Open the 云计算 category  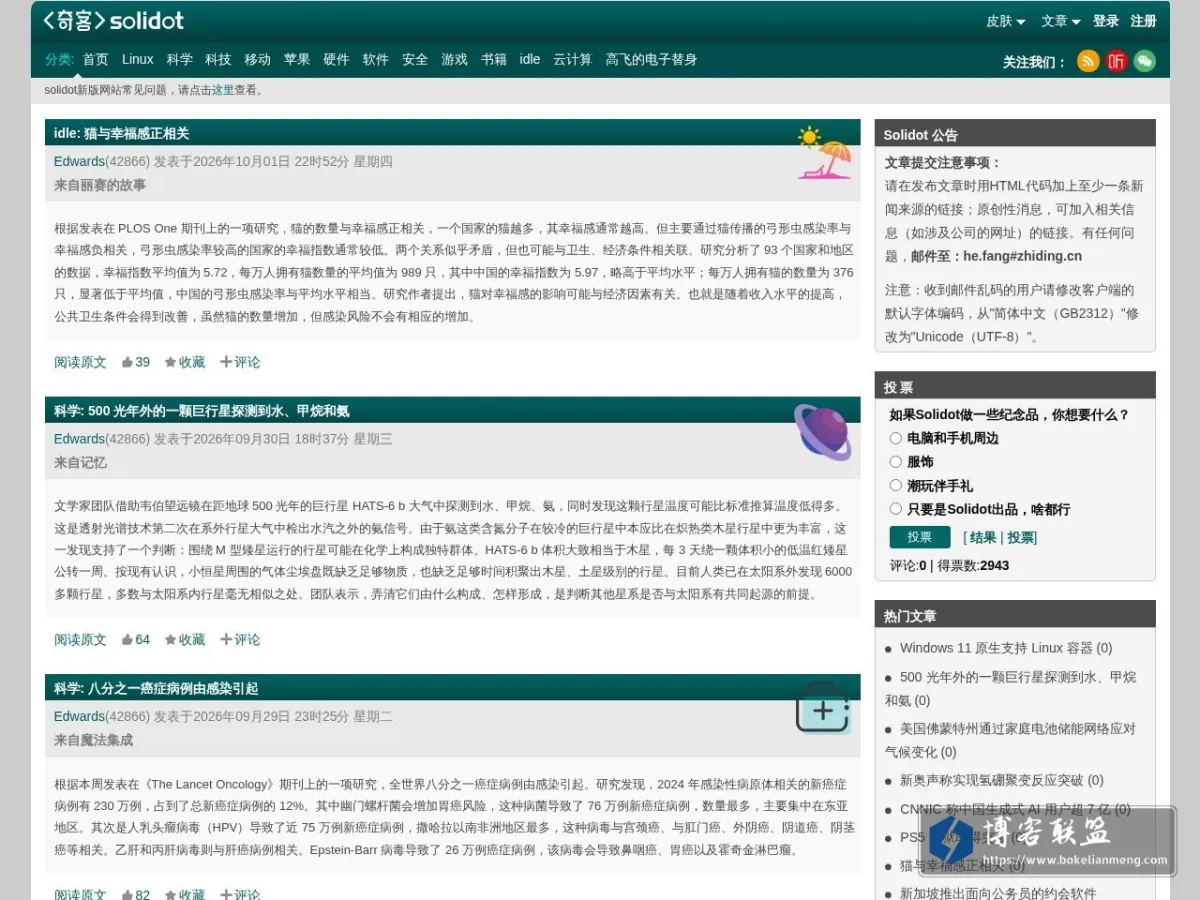coord(573,59)
